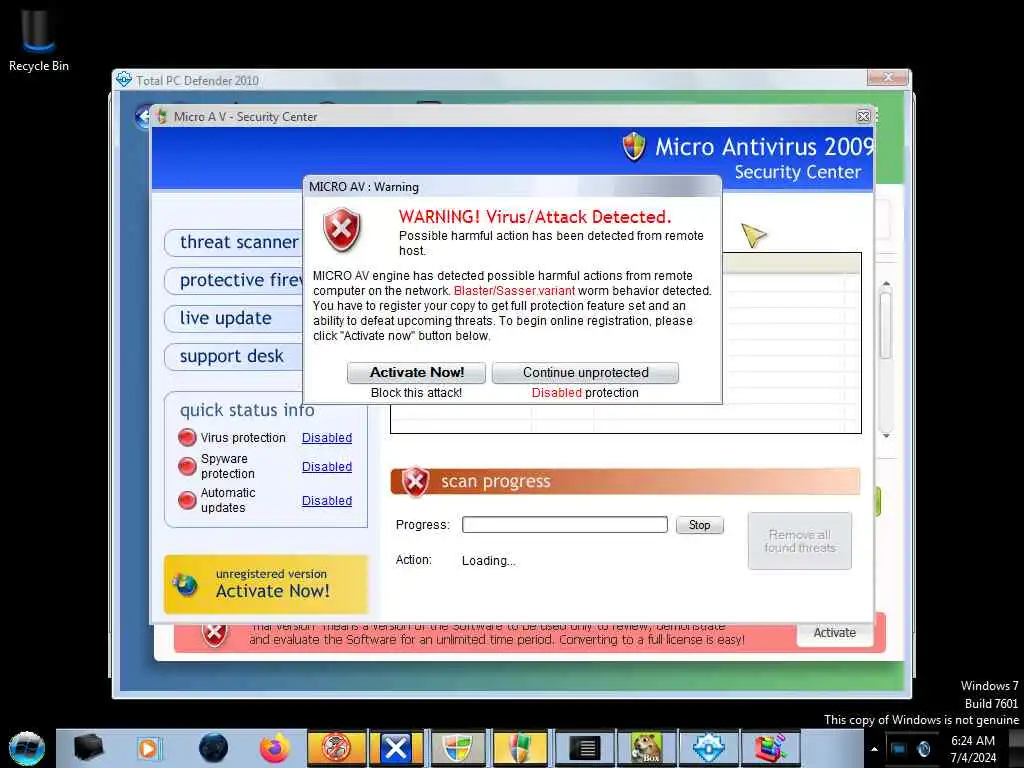Click Disabled link next to Spyware protection
Screen dimensions: 1024x768
(x=327, y=466)
